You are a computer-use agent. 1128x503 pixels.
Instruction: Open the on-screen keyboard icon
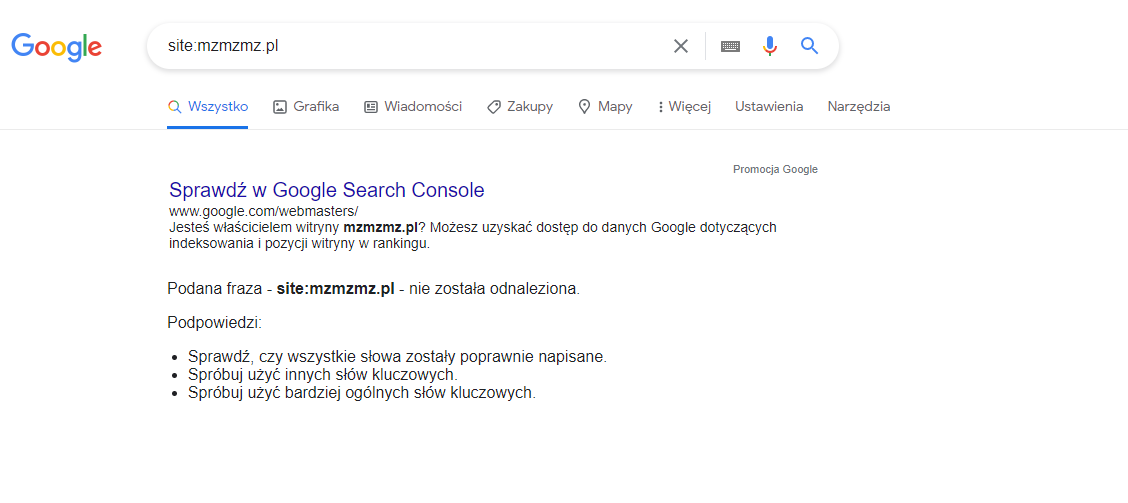[x=731, y=46]
